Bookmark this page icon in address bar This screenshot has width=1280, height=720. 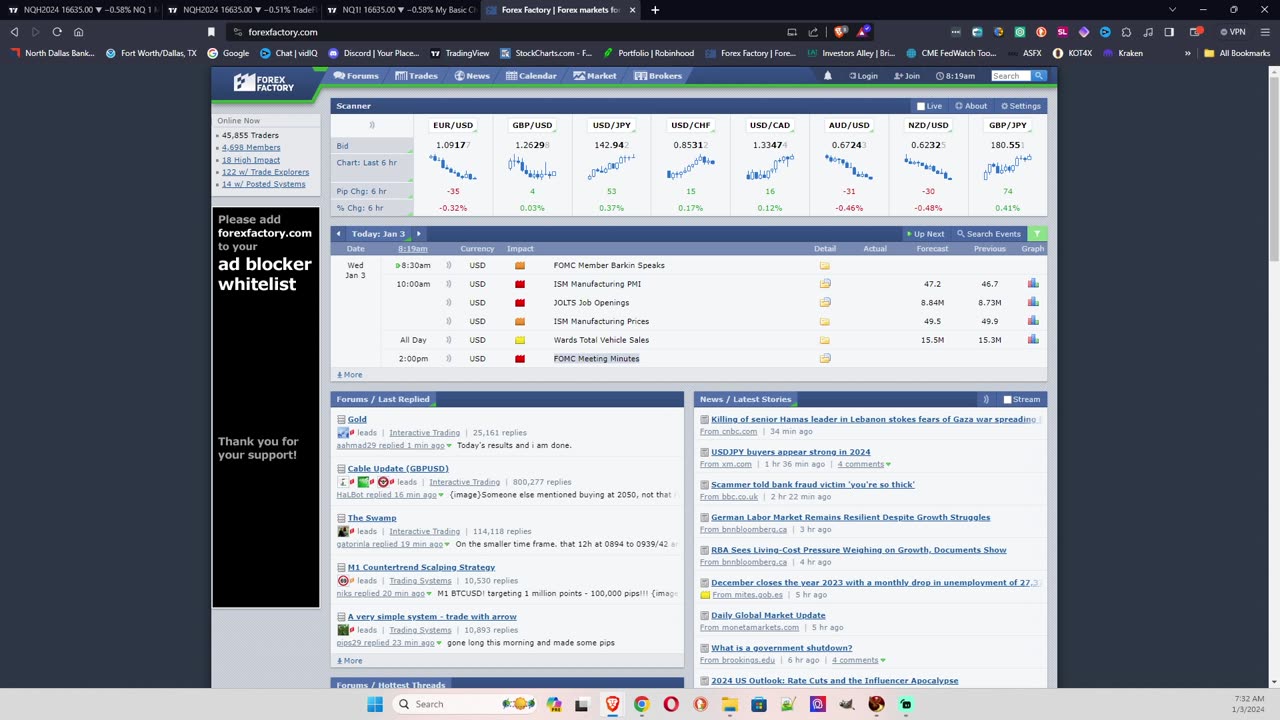[211, 32]
